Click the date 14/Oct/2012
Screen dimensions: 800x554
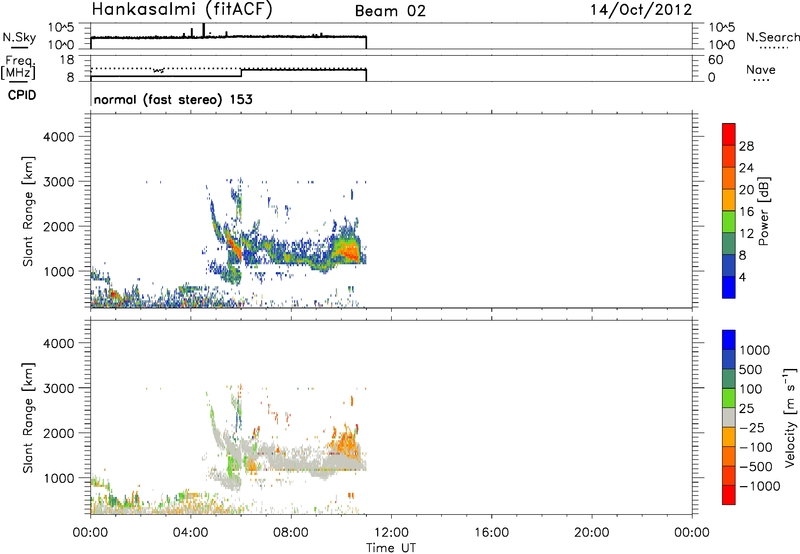click(641, 10)
